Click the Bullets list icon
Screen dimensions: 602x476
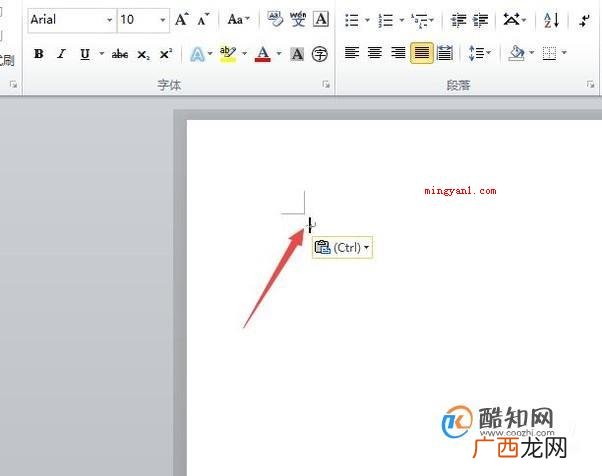352,20
